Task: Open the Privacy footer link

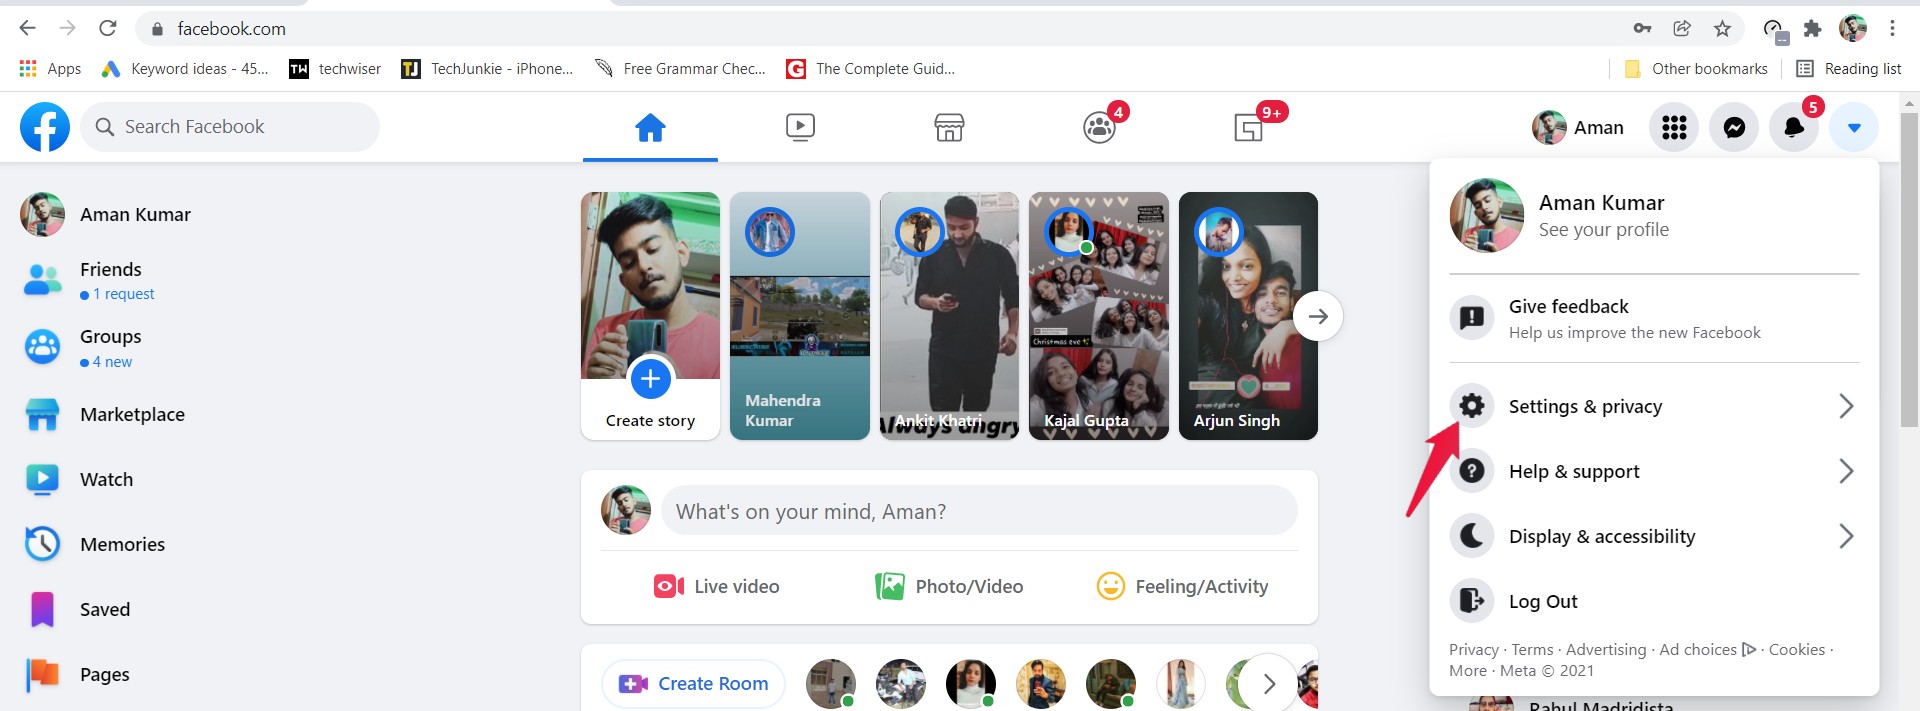Action: 1474,650
